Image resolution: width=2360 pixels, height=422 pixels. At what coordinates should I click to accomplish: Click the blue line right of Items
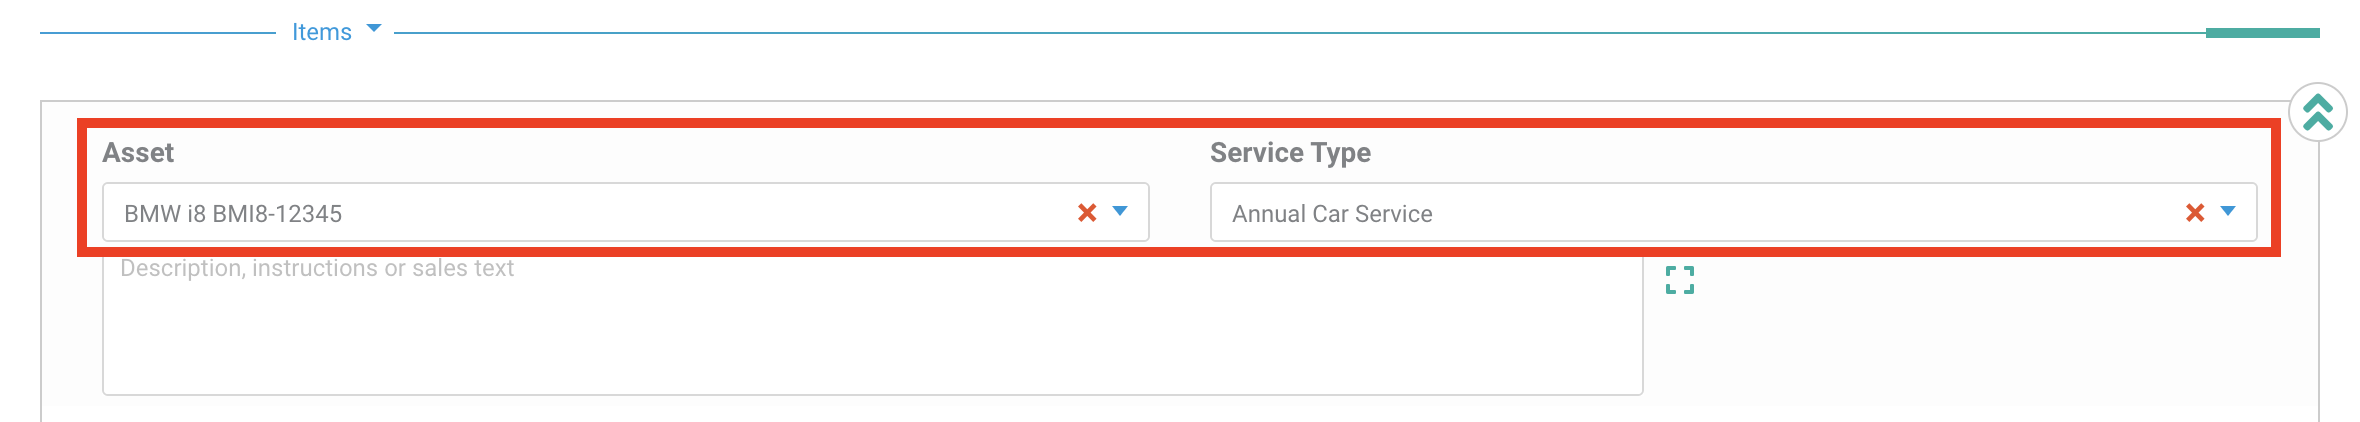[1300, 33]
